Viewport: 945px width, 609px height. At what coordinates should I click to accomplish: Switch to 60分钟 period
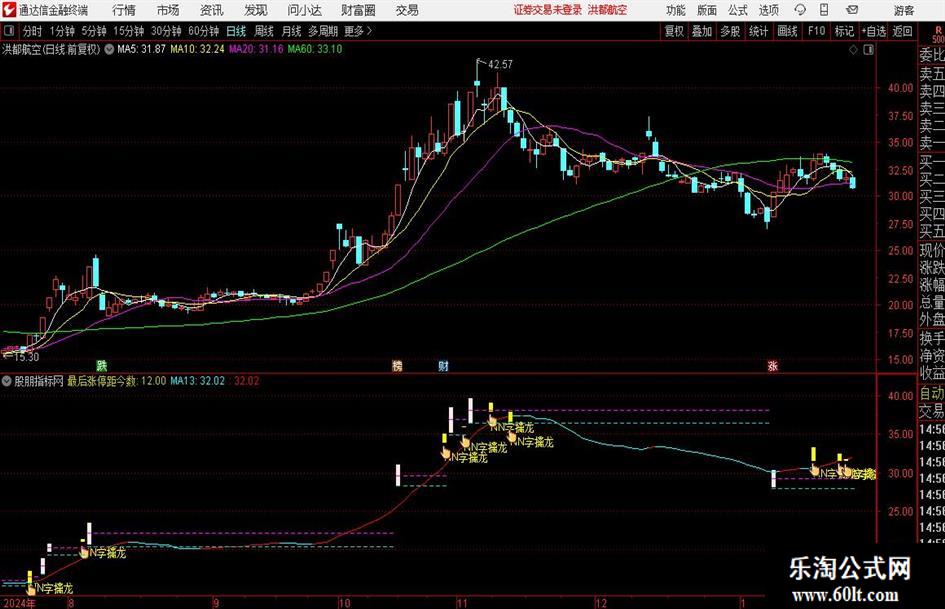[x=203, y=31]
